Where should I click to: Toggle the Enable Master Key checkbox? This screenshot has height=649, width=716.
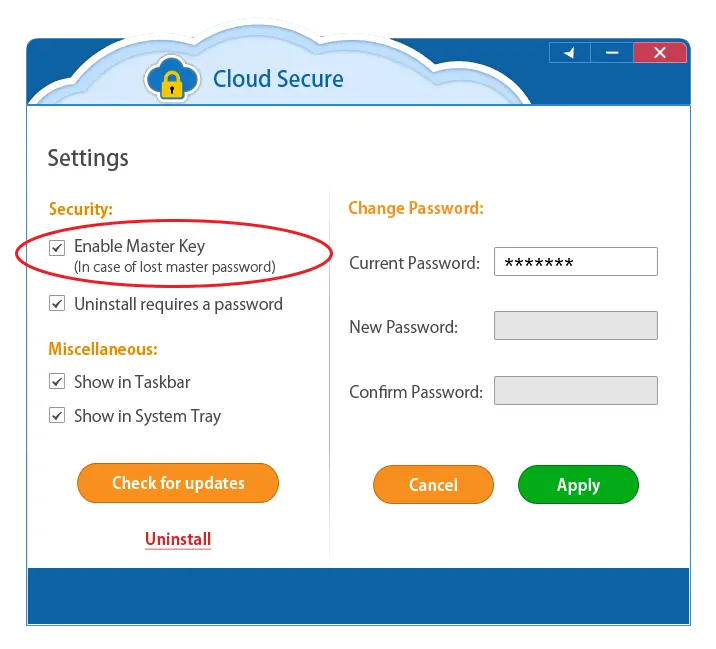click(x=57, y=248)
